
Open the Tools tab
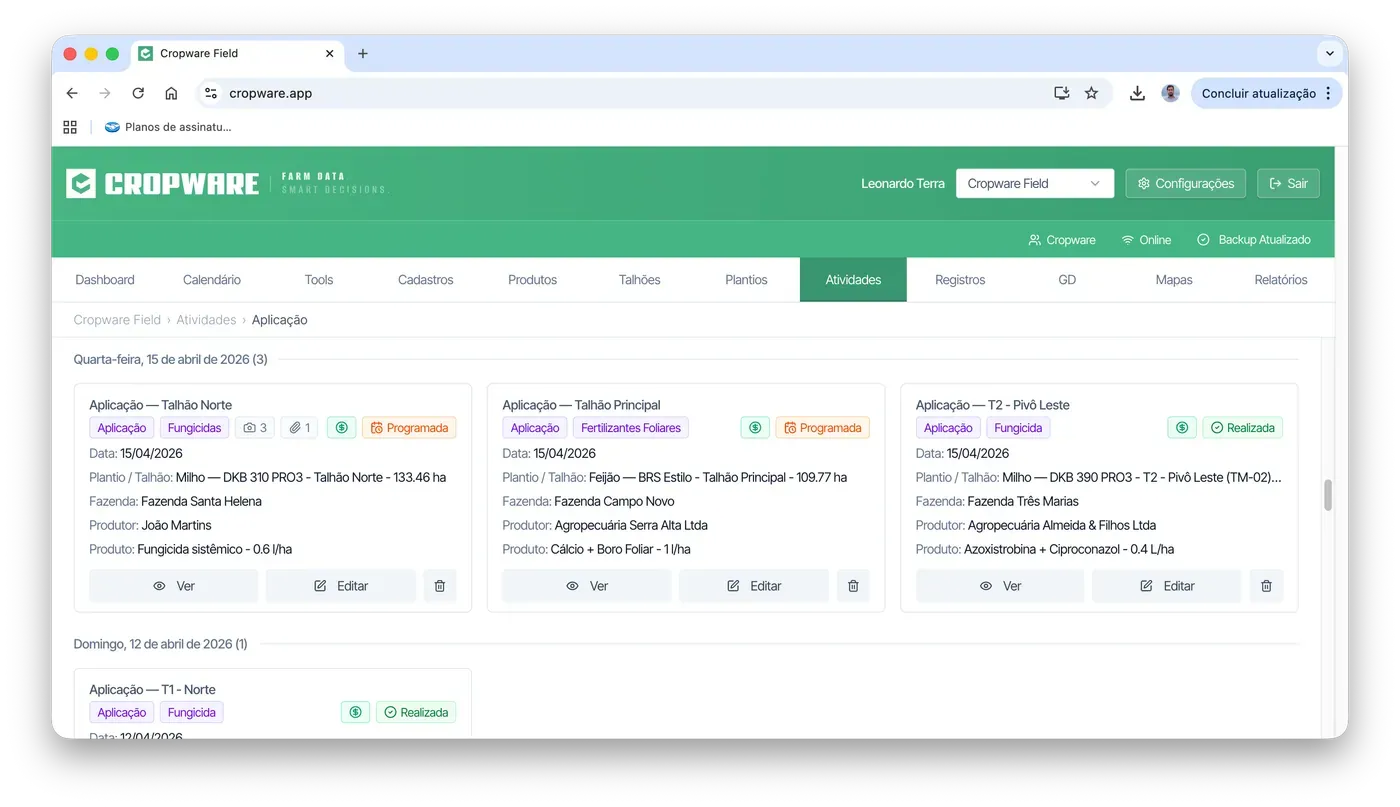coord(319,280)
